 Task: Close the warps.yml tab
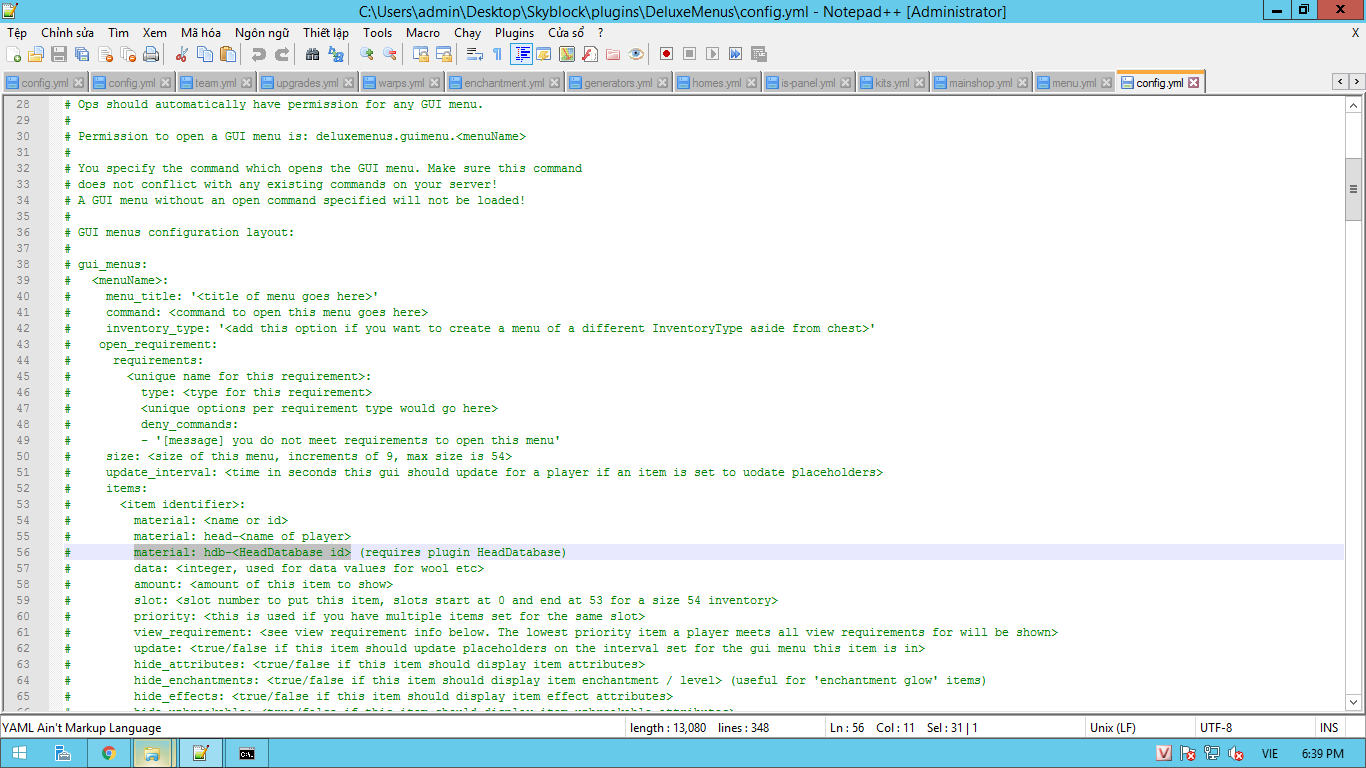click(434, 83)
